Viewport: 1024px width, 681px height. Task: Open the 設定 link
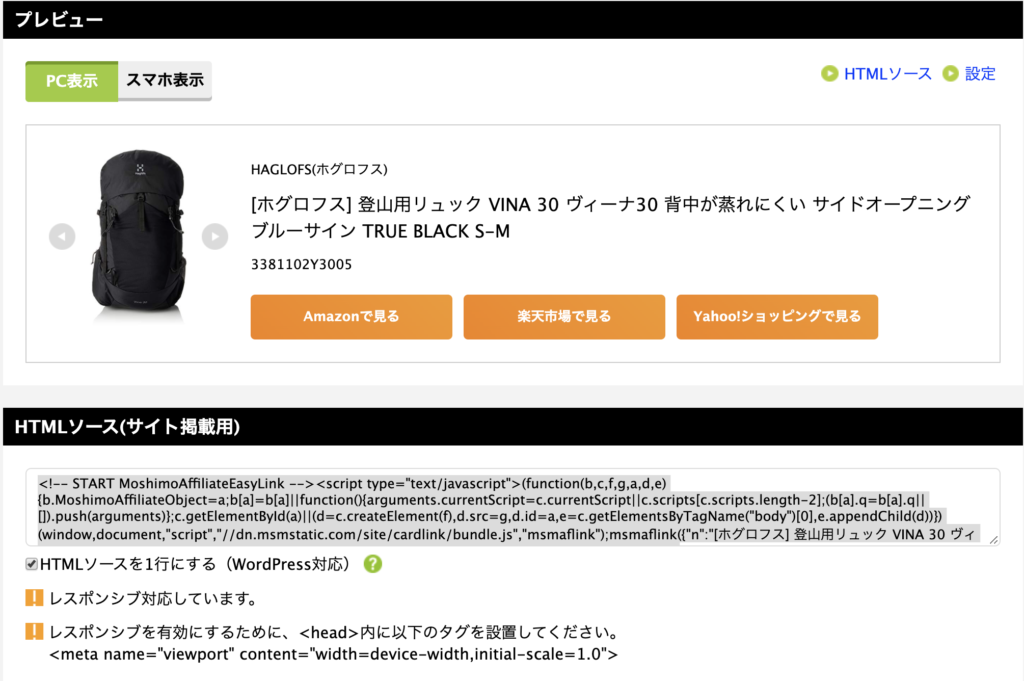[980, 74]
